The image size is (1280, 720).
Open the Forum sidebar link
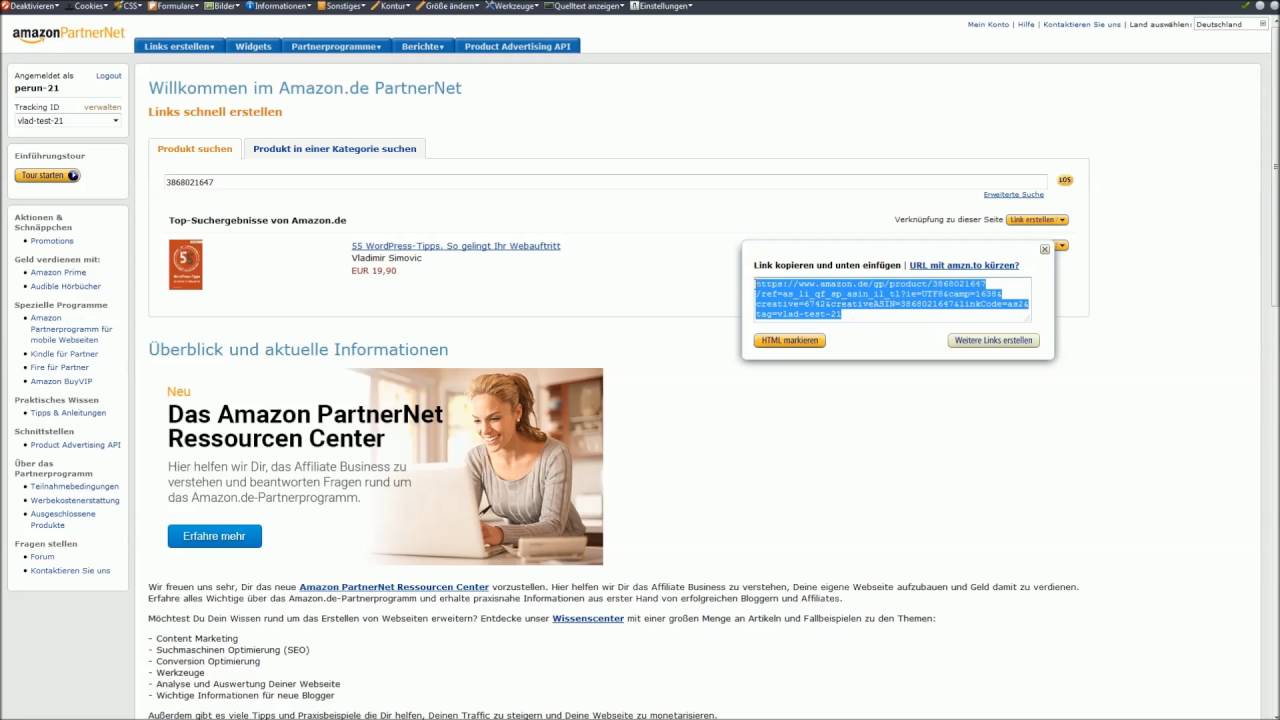(x=42, y=557)
